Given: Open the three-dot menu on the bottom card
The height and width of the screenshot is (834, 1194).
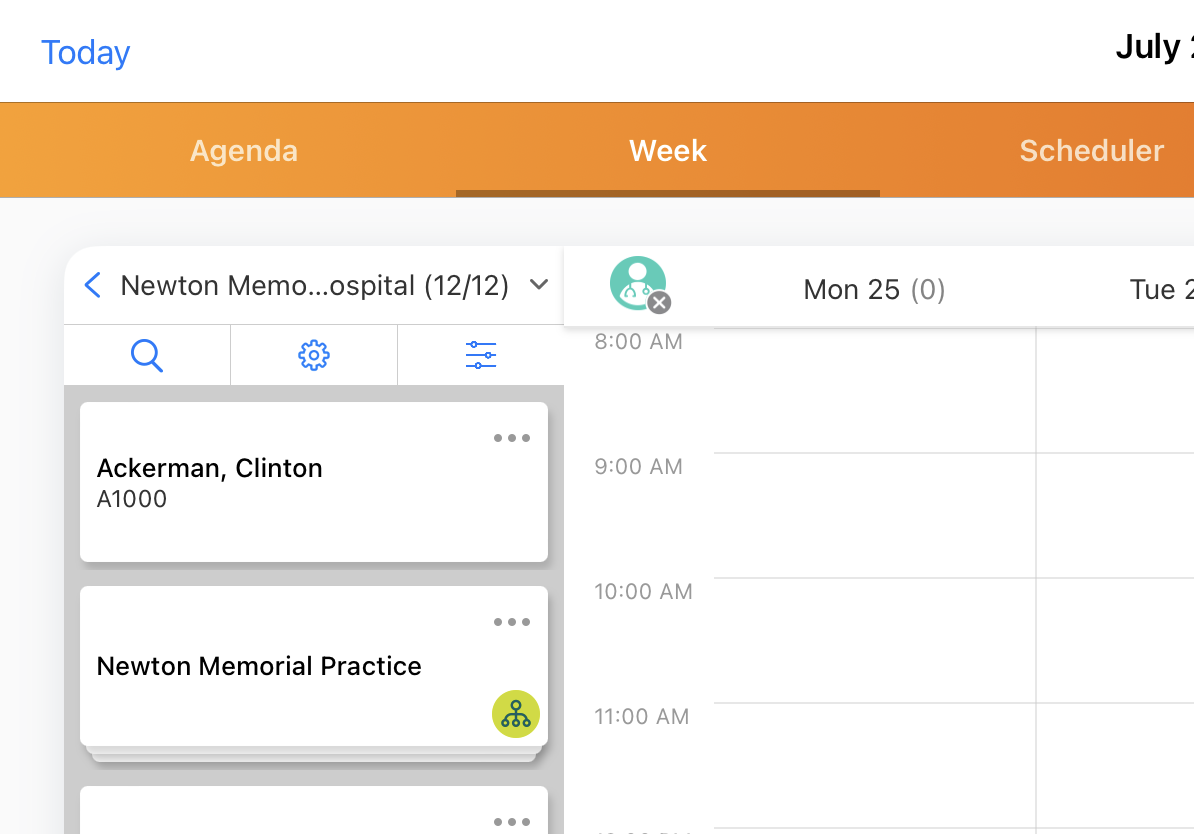Looking at the screenshot, I should (x=512, y=822).
